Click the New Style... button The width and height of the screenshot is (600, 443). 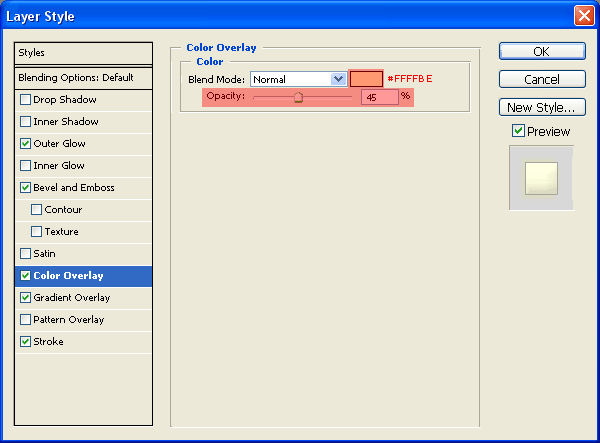point(542,107)
